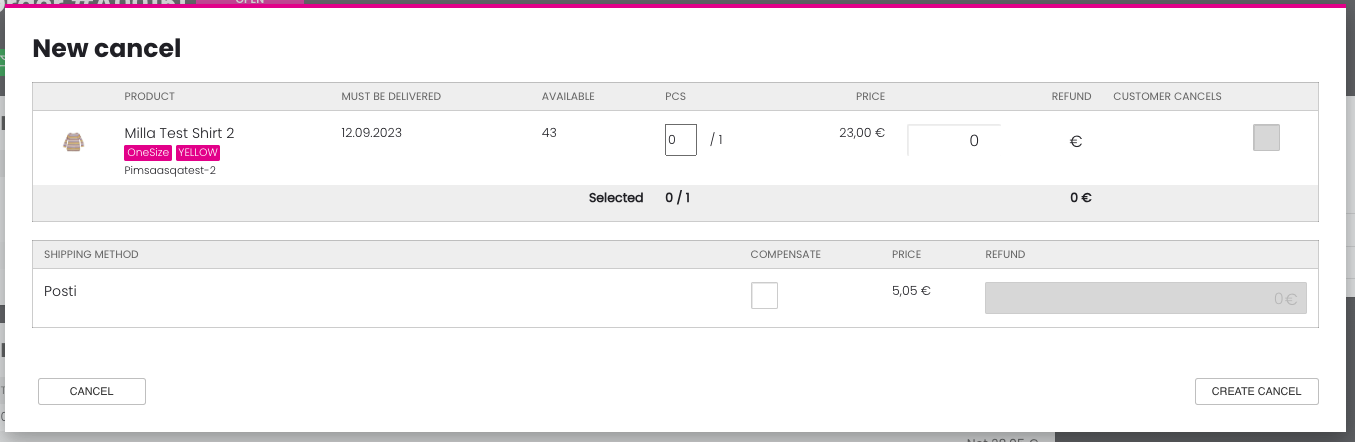Click the Product column header
This screenshot has width=1355, height=442.
150,97
